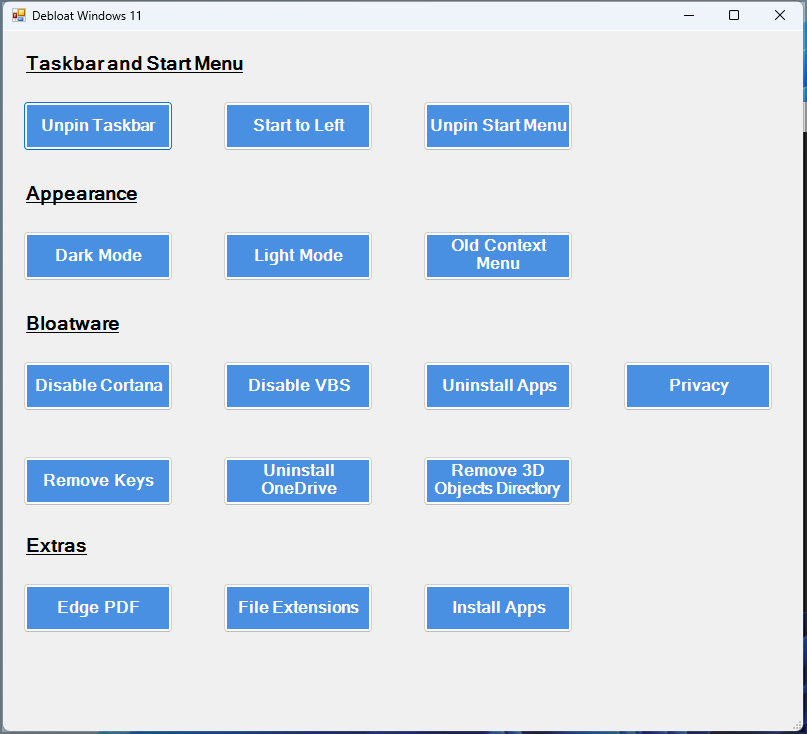This screenshot has height=734, width=807.
Task: Restore the Old Context Menu
Action: [x=497, y=256]
